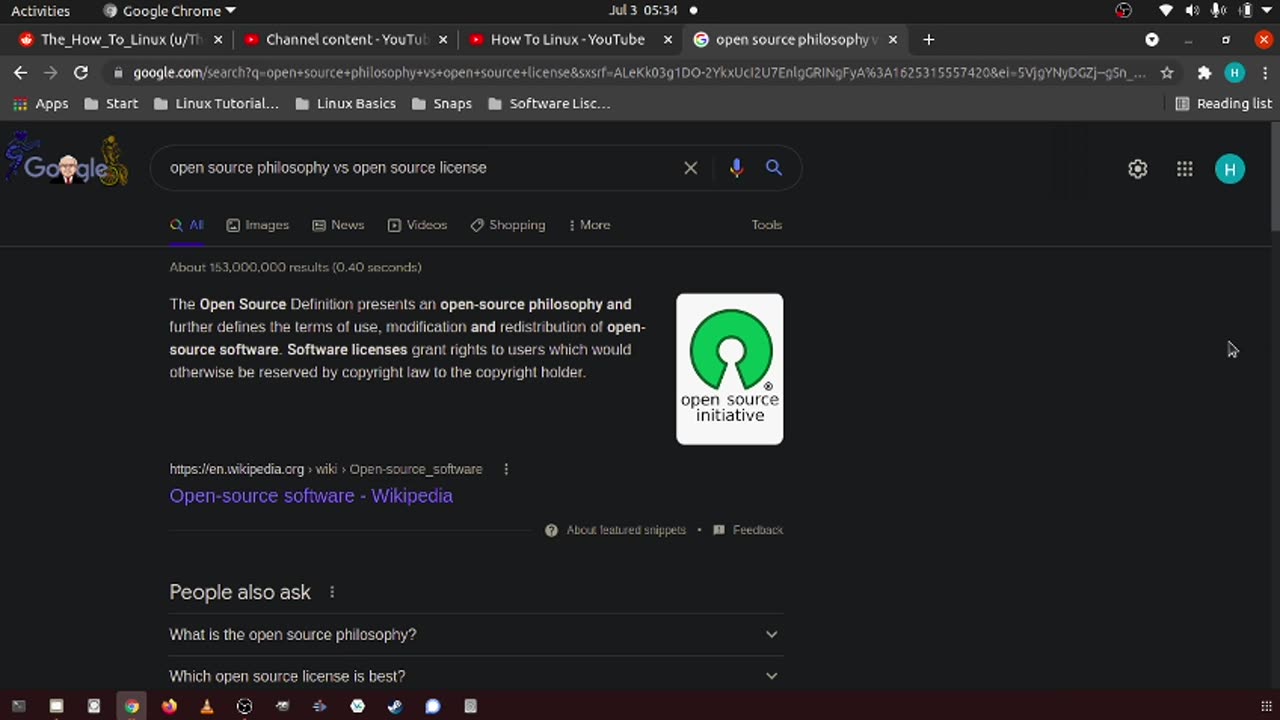The width and height of the screenshot is (1280, 720).
Task: Open the Google apps grid
Action: (x=1185, y=169)
